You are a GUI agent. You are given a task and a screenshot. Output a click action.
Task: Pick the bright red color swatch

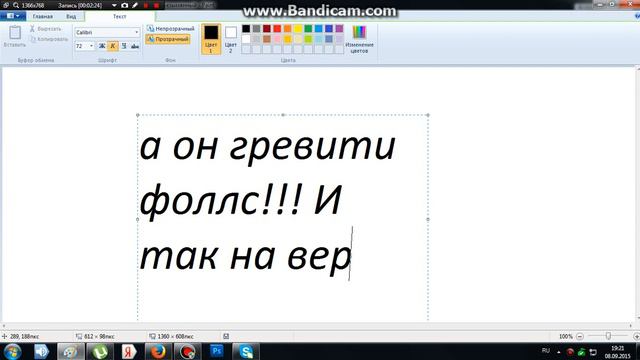[x=277, y=29]
